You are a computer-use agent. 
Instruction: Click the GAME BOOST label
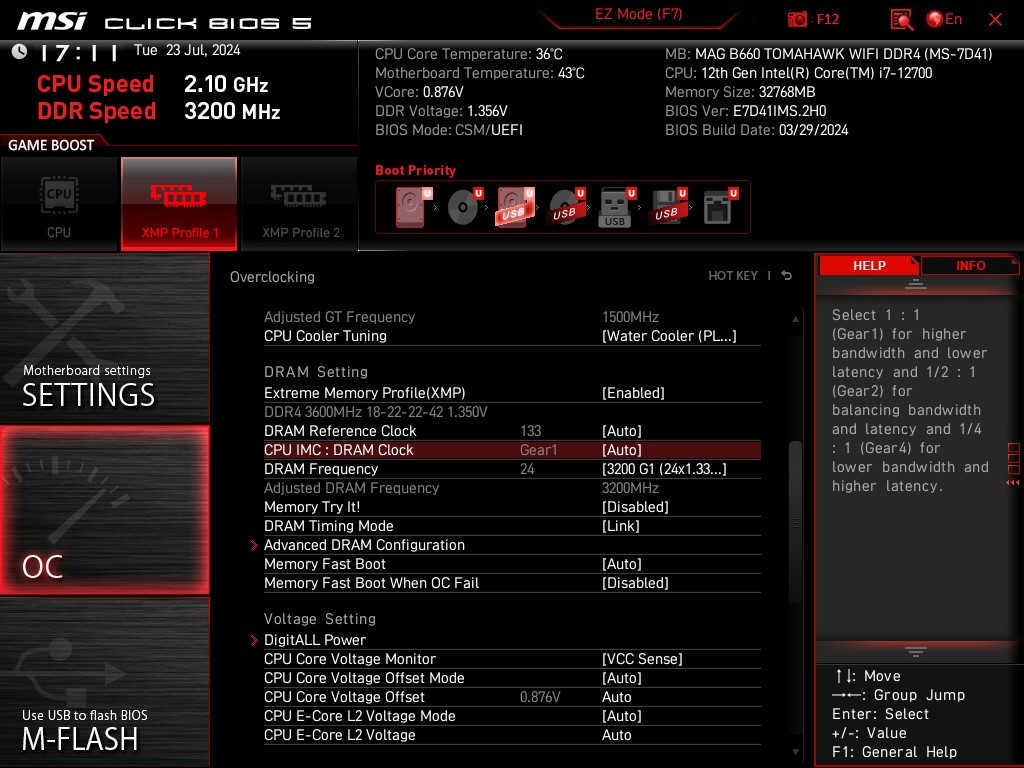[x=51, y=145]
